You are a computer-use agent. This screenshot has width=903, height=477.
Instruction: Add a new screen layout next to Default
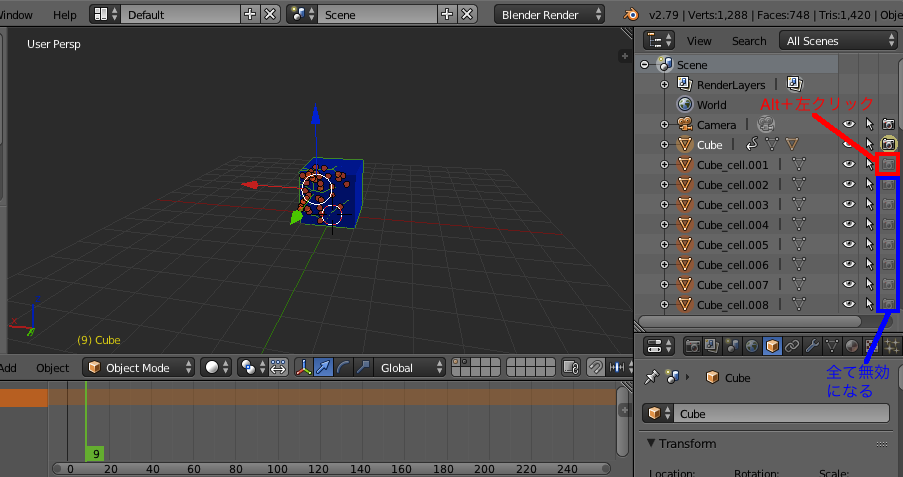250,14
